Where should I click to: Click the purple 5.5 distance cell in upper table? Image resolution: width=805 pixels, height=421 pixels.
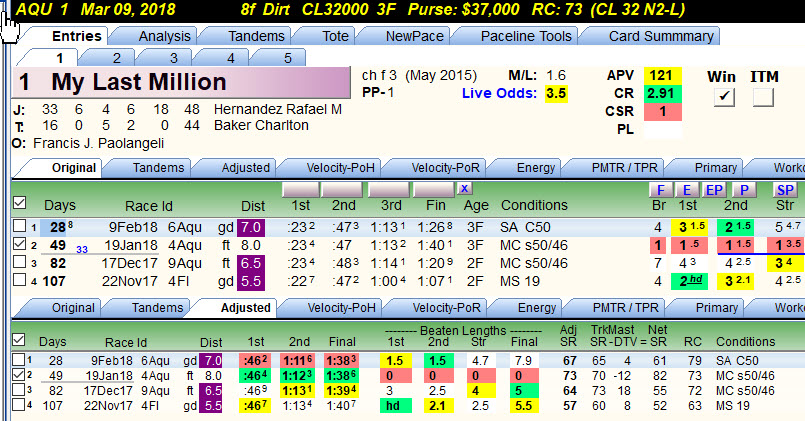(x=251, y=281)
